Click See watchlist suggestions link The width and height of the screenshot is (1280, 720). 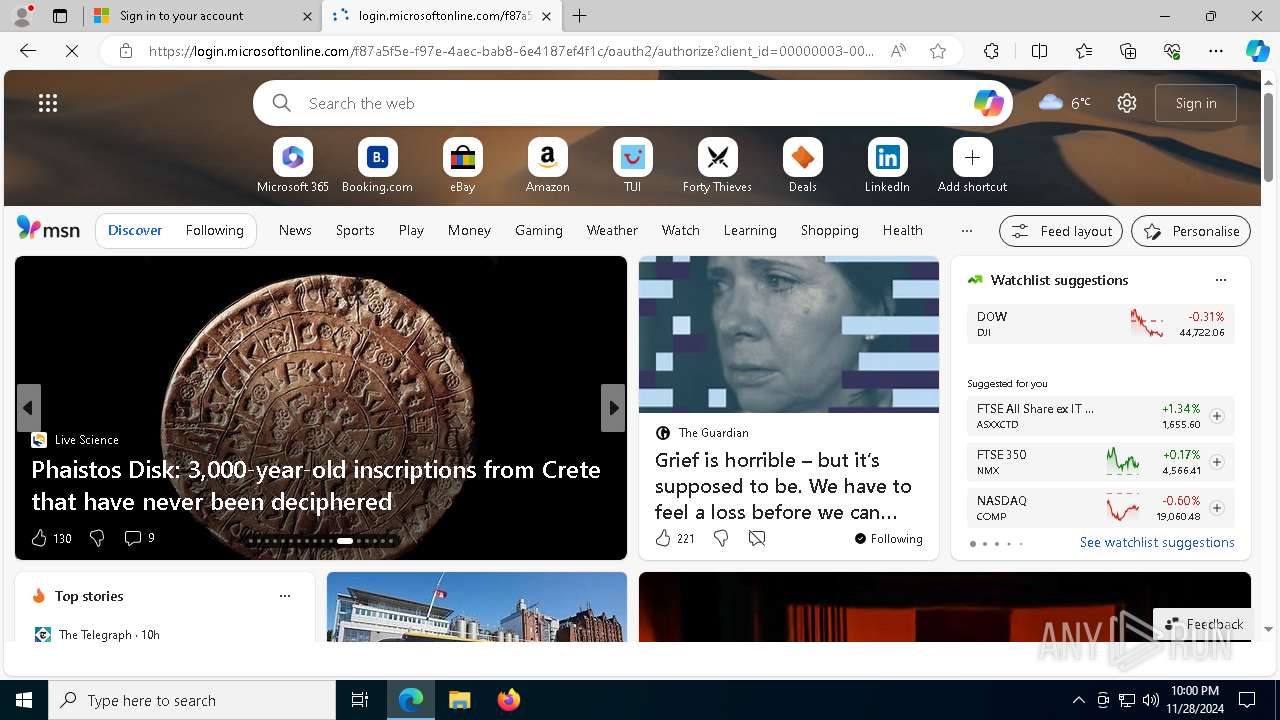(x=1157, y=542)
